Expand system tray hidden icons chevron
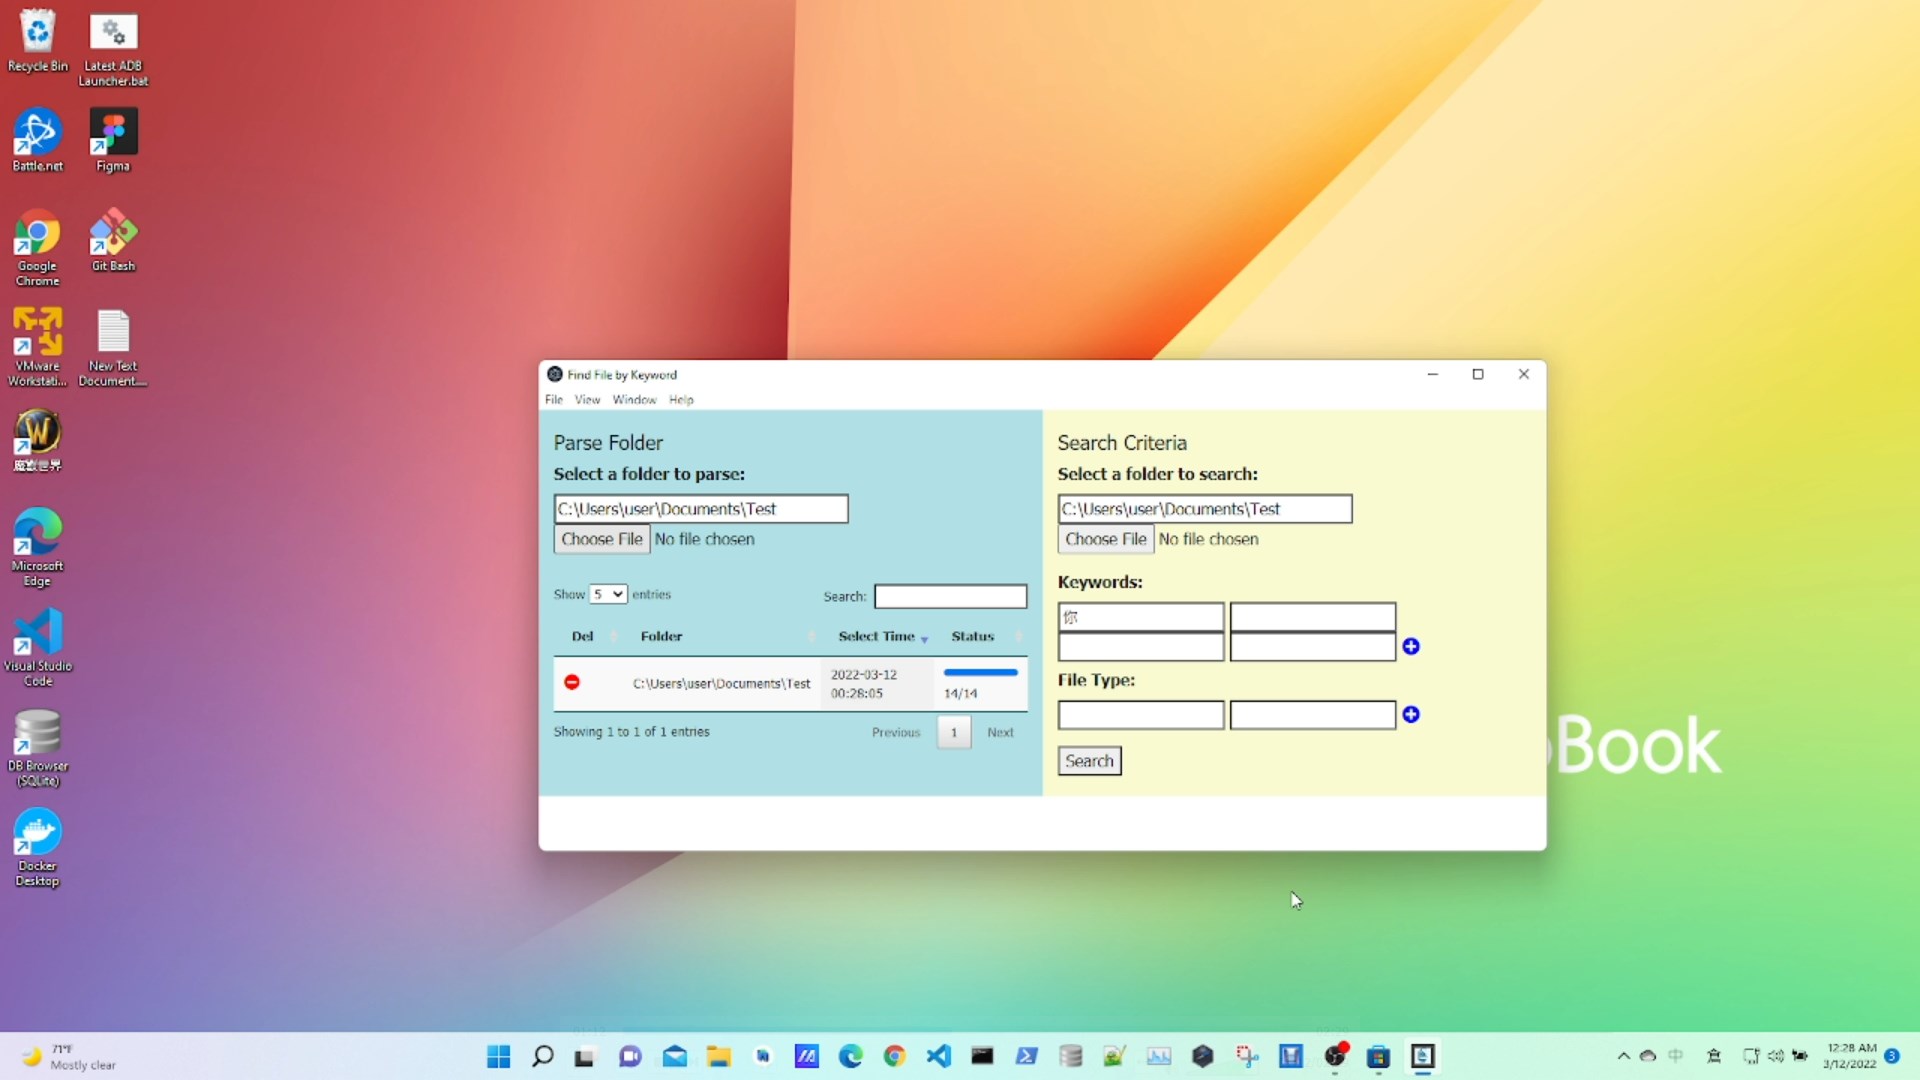1920x1080 pixels. pyautogui.click(x=1623, y=1056)
